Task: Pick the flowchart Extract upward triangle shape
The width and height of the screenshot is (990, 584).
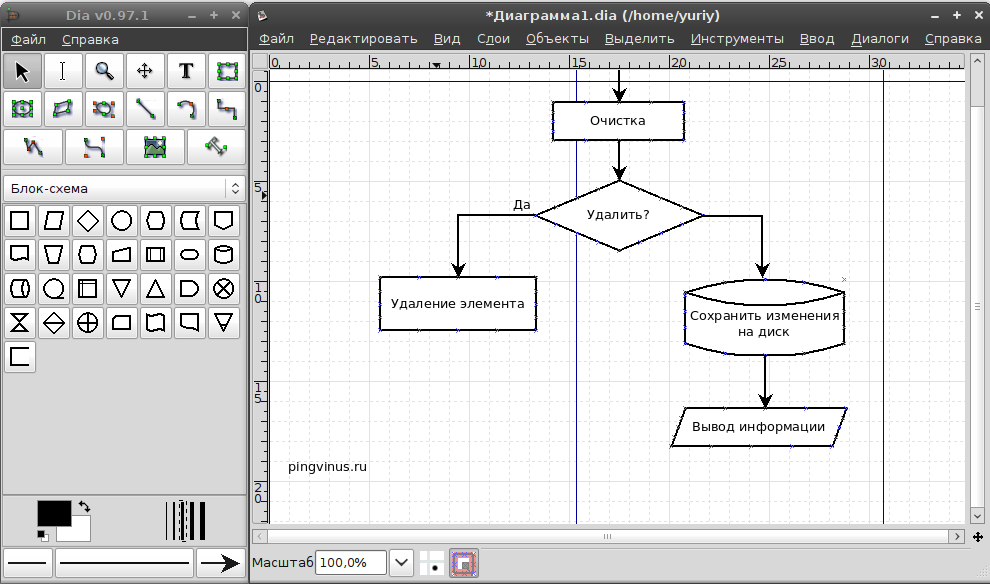Action: 155,289
